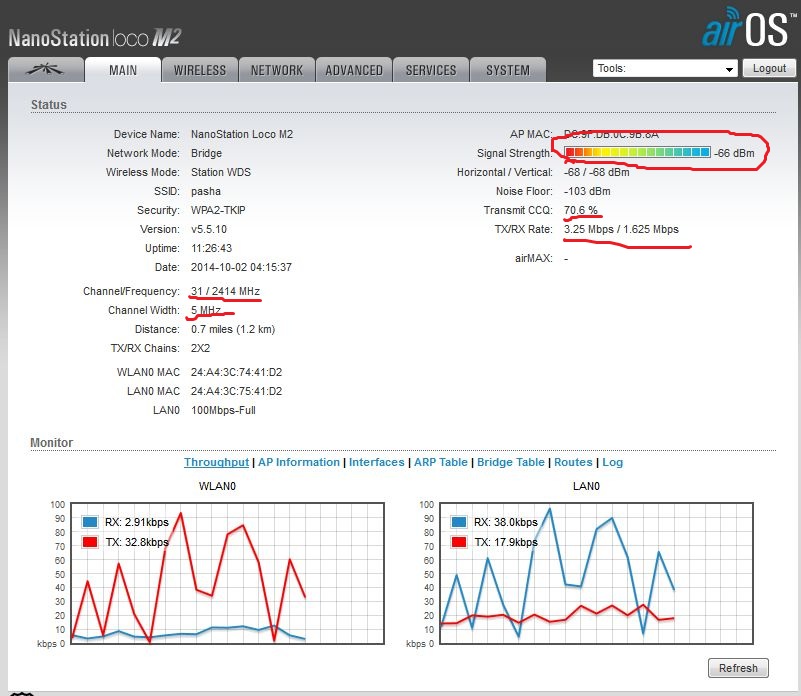
Task: Click the Monitor section heading
Action: point(52,443)
